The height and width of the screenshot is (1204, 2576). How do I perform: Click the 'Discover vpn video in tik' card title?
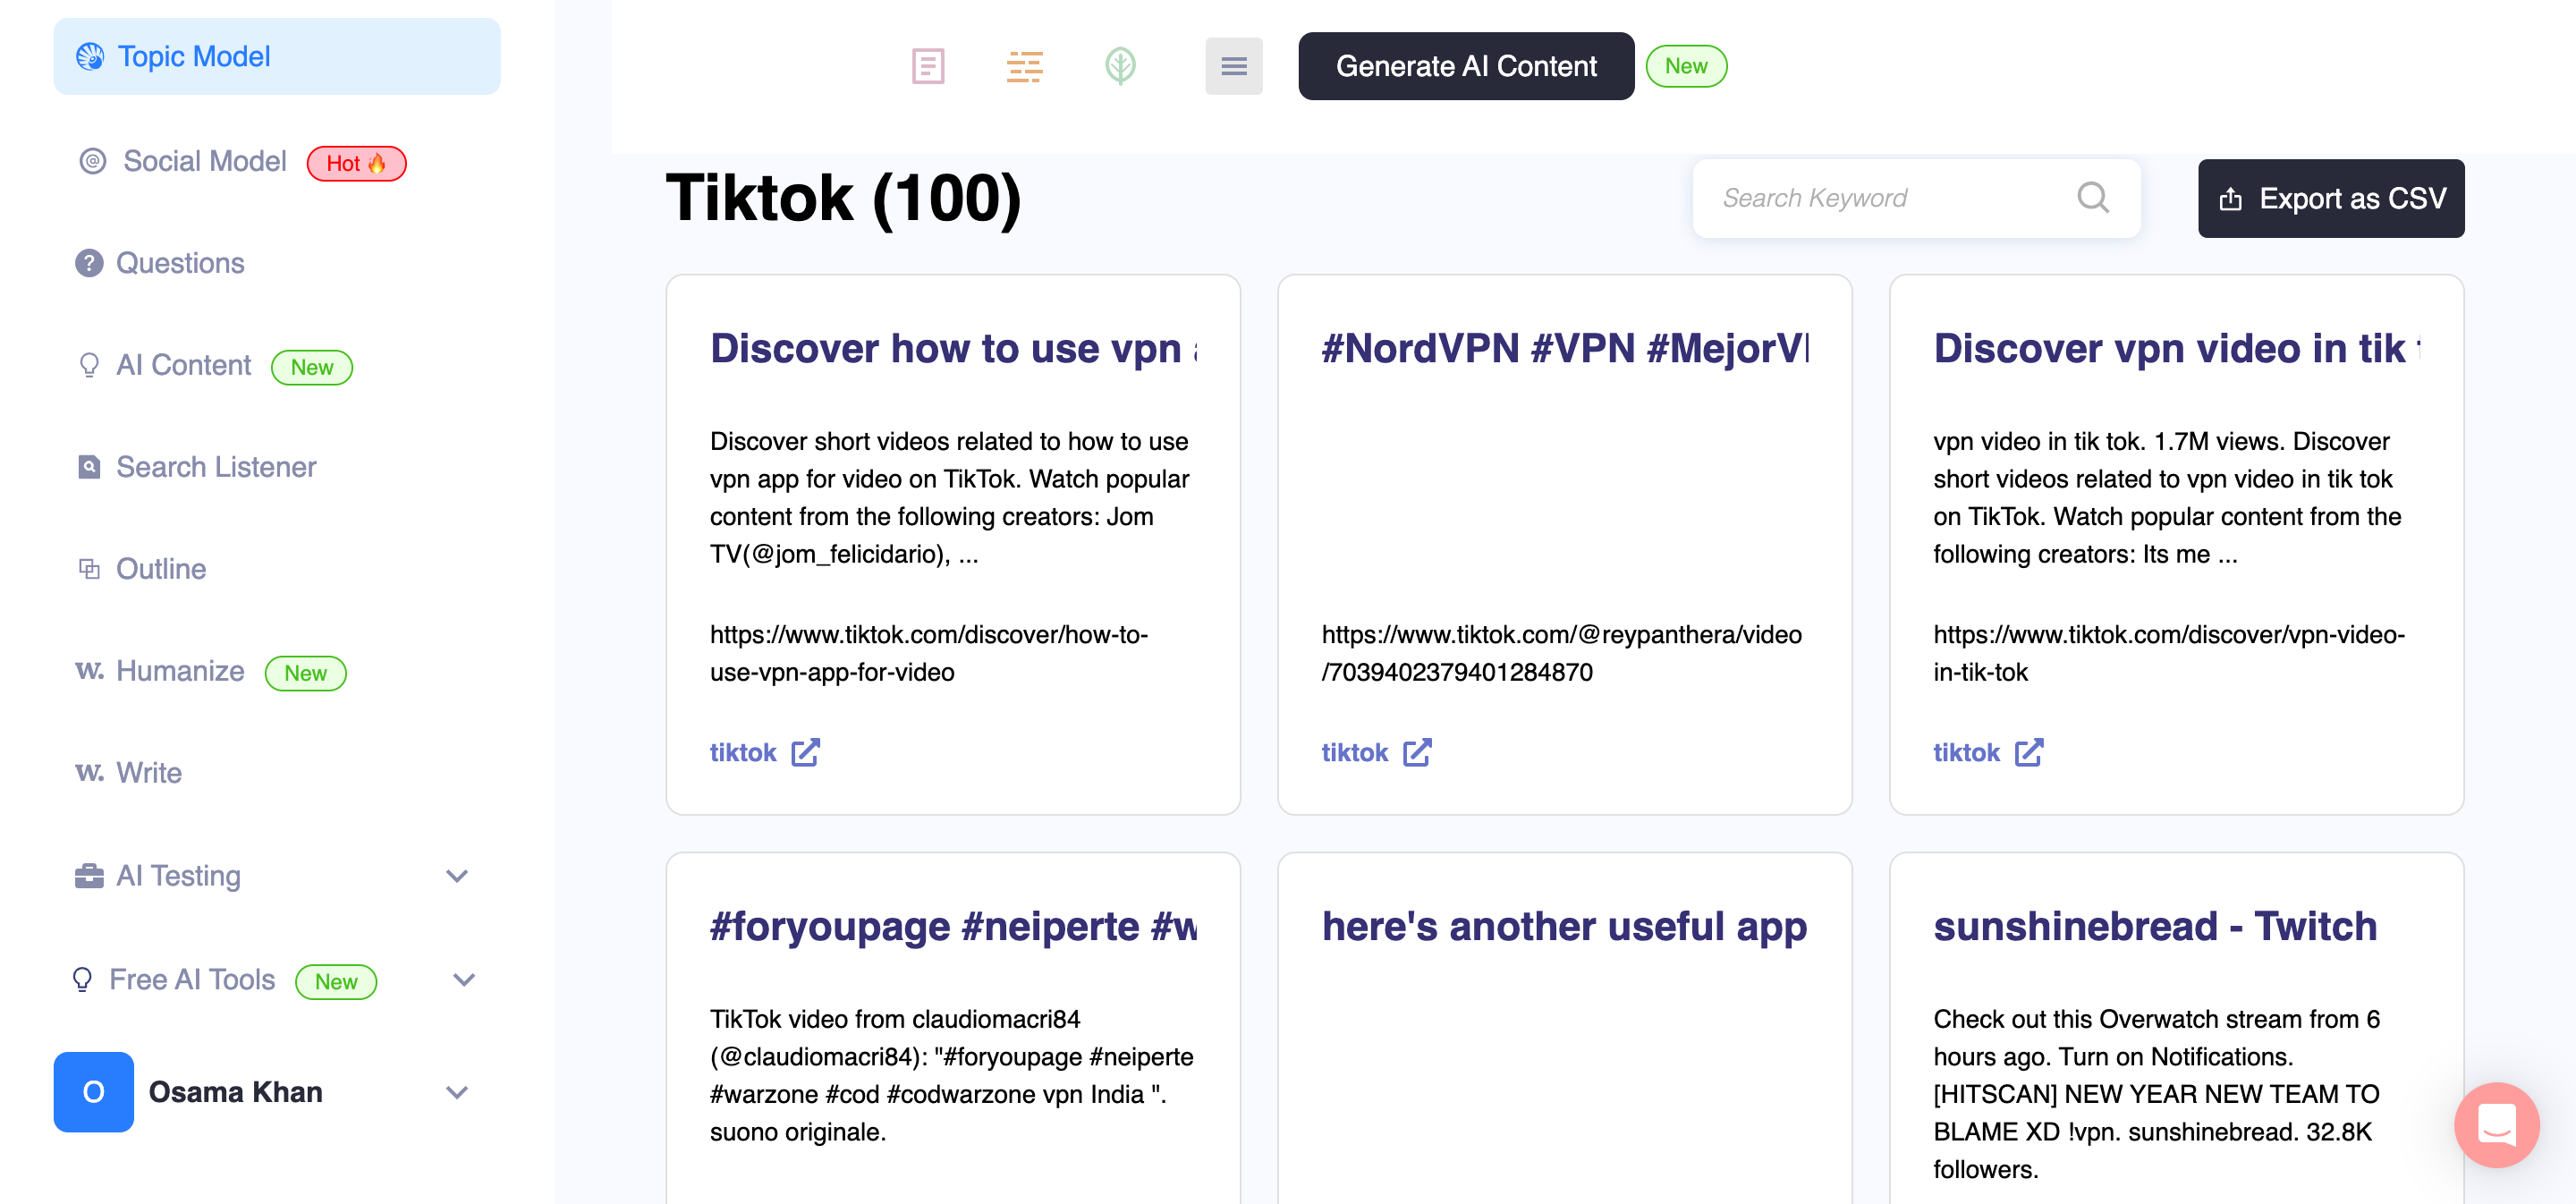click(x=2176, y=348)
